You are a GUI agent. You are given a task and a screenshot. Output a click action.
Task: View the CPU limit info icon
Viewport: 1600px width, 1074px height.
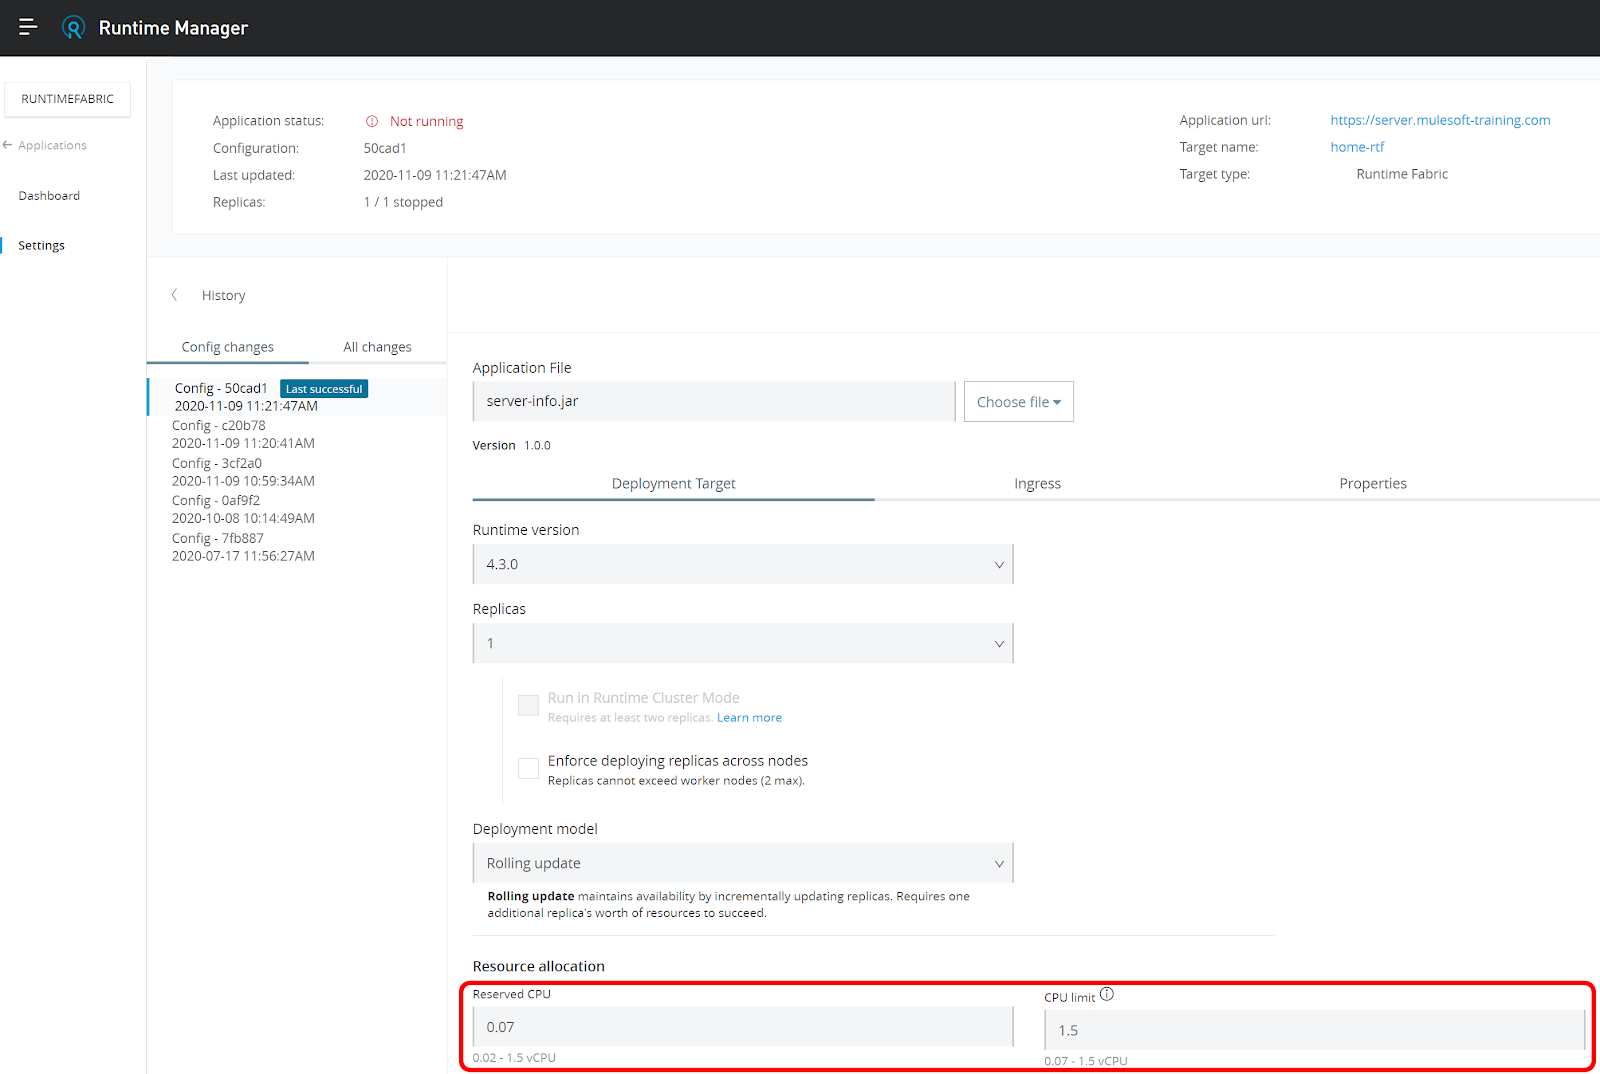(x=1107, y=993)
